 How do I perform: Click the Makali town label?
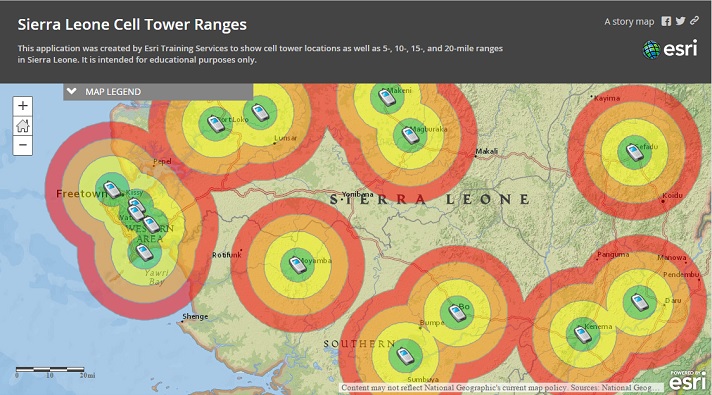coord(487,151)
